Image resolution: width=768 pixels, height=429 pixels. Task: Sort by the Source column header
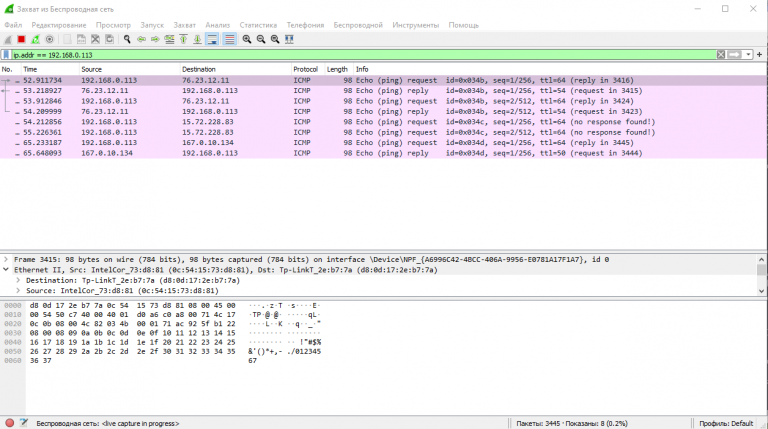[130, 70]
